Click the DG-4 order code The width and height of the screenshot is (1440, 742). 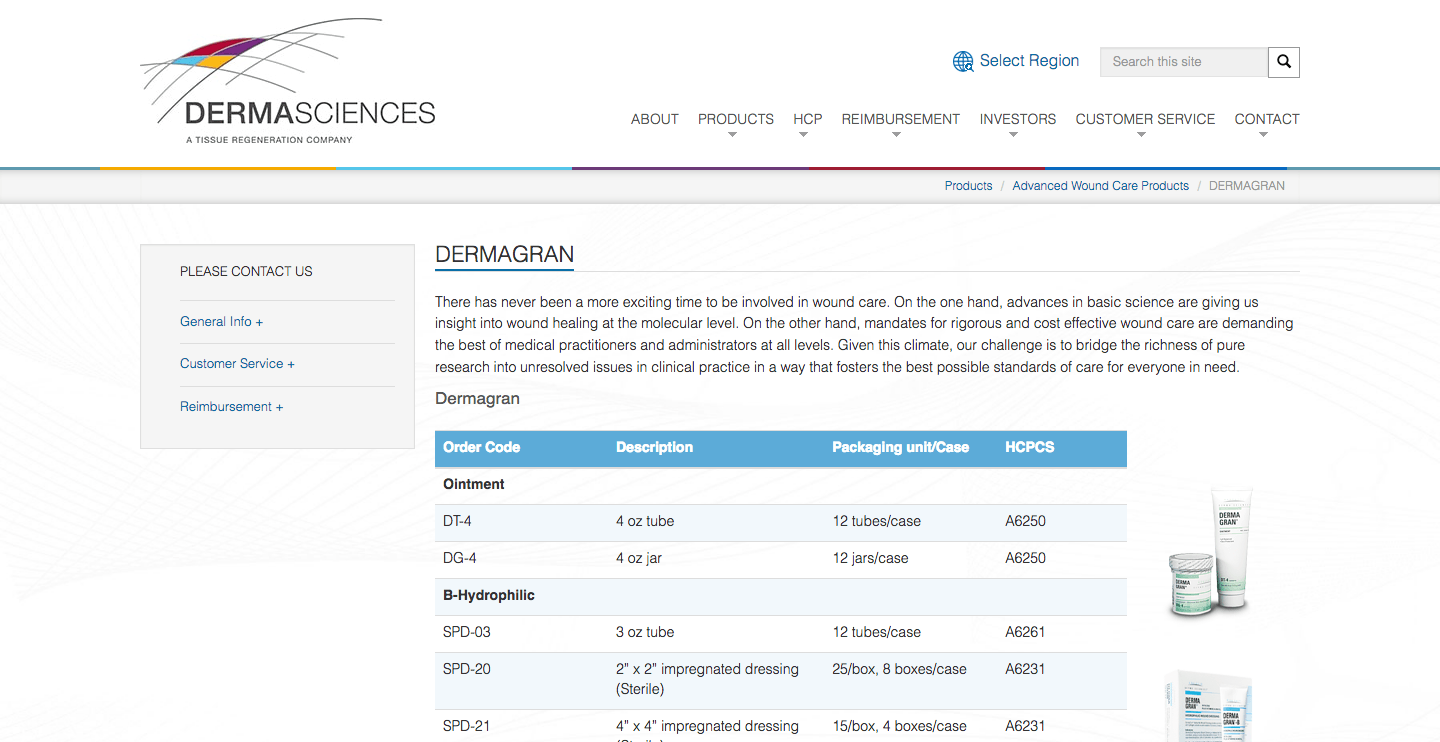pos(458,558)
